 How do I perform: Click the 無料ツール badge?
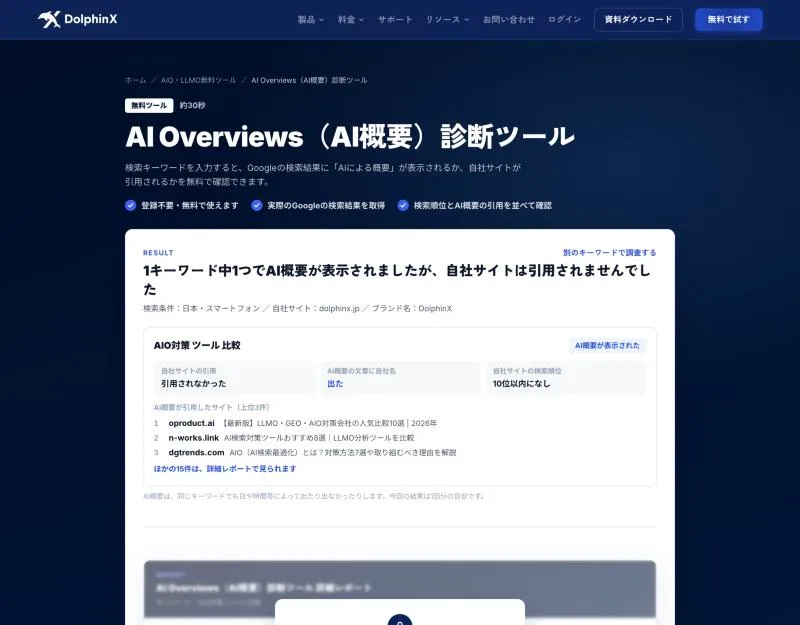pyautogui.click(x=149, y=105)
